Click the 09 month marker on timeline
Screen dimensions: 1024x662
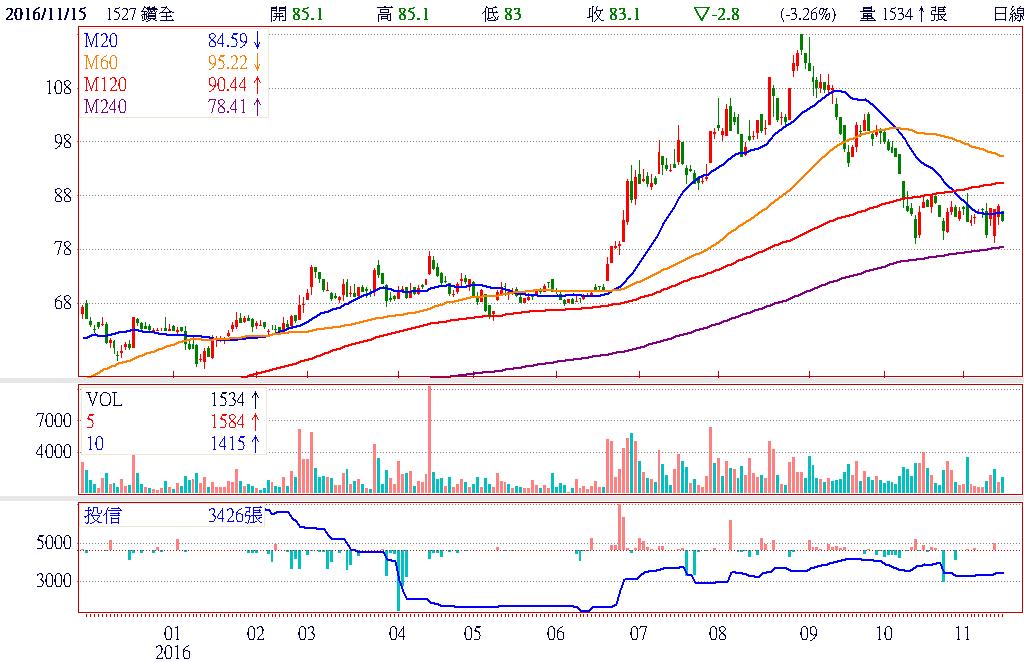click(808, 633)
